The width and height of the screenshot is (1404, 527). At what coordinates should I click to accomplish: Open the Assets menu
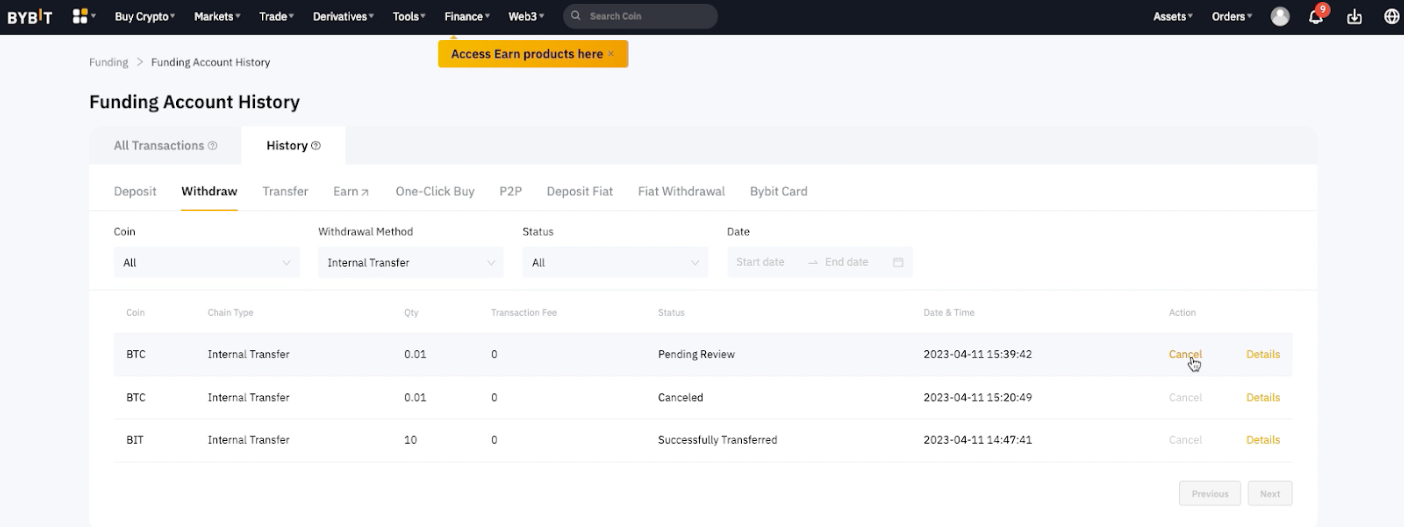(1172, 17)
